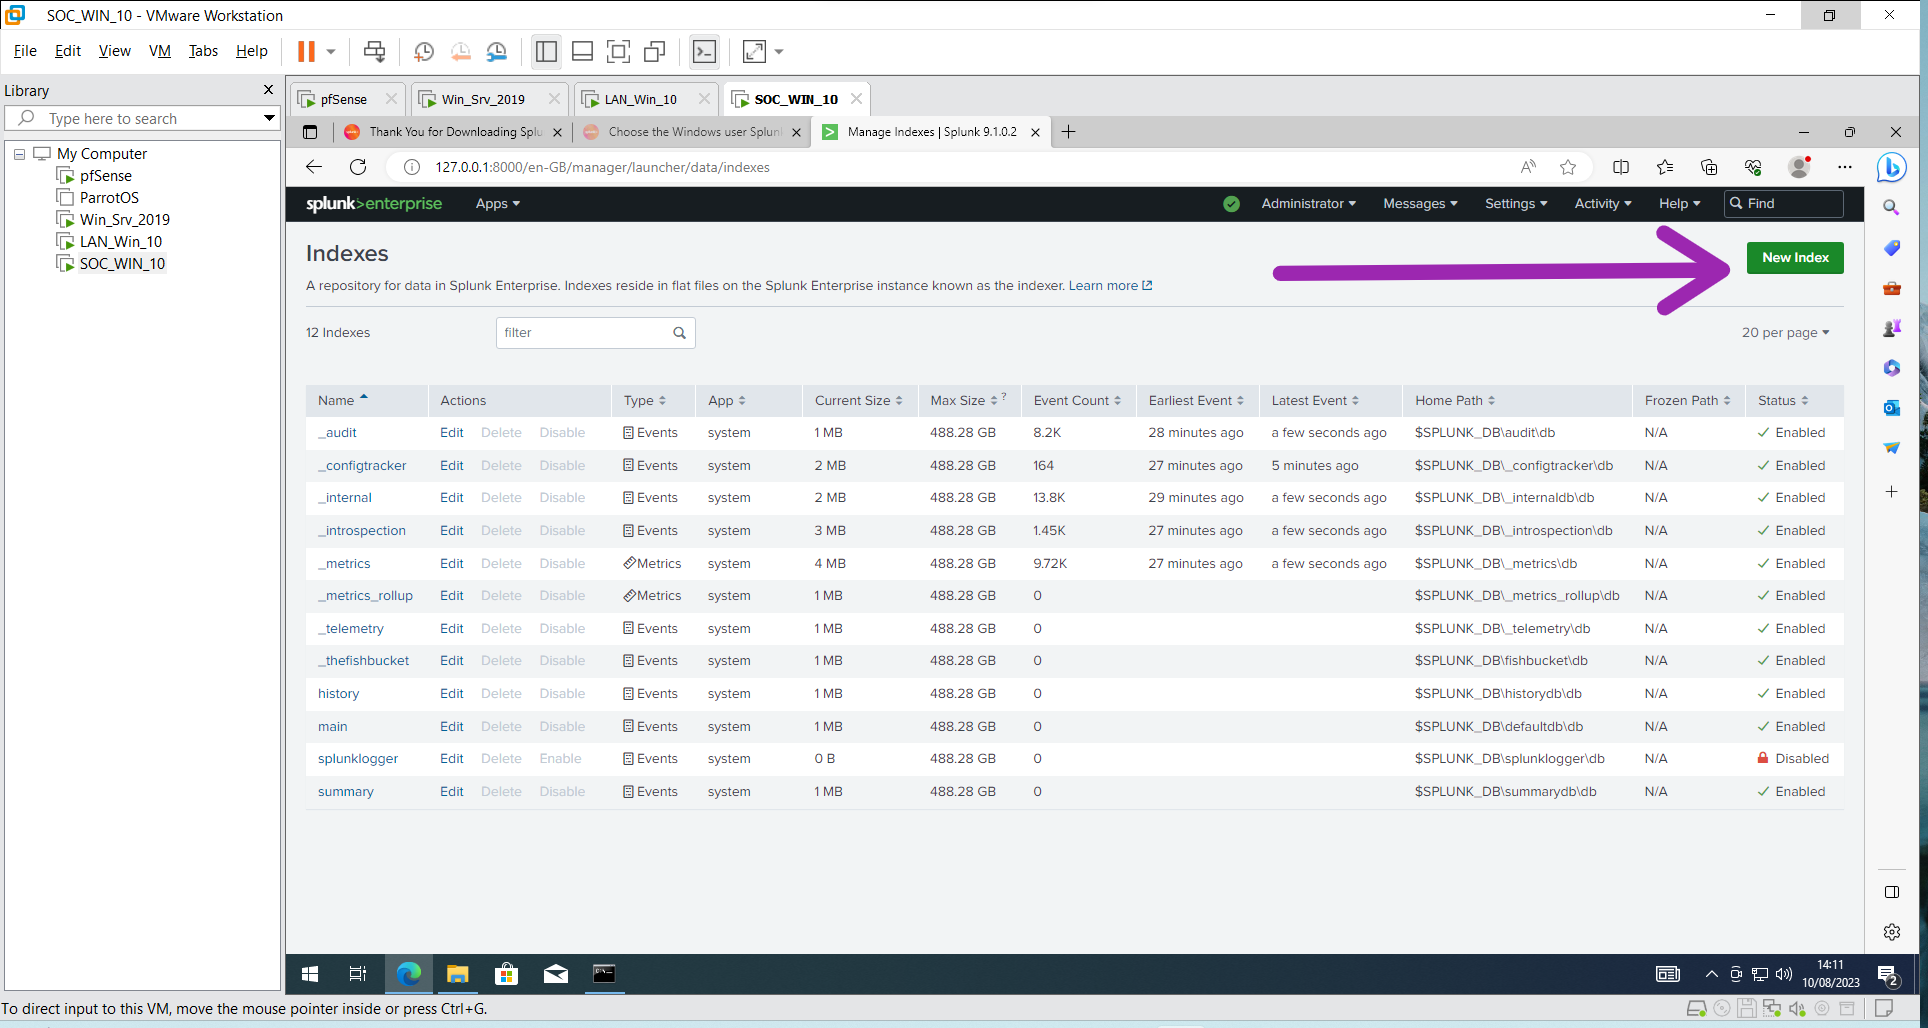Screen dimensions: 1928x1028
Task: Open the VMware VM menu
Action: tap(160, 51)
